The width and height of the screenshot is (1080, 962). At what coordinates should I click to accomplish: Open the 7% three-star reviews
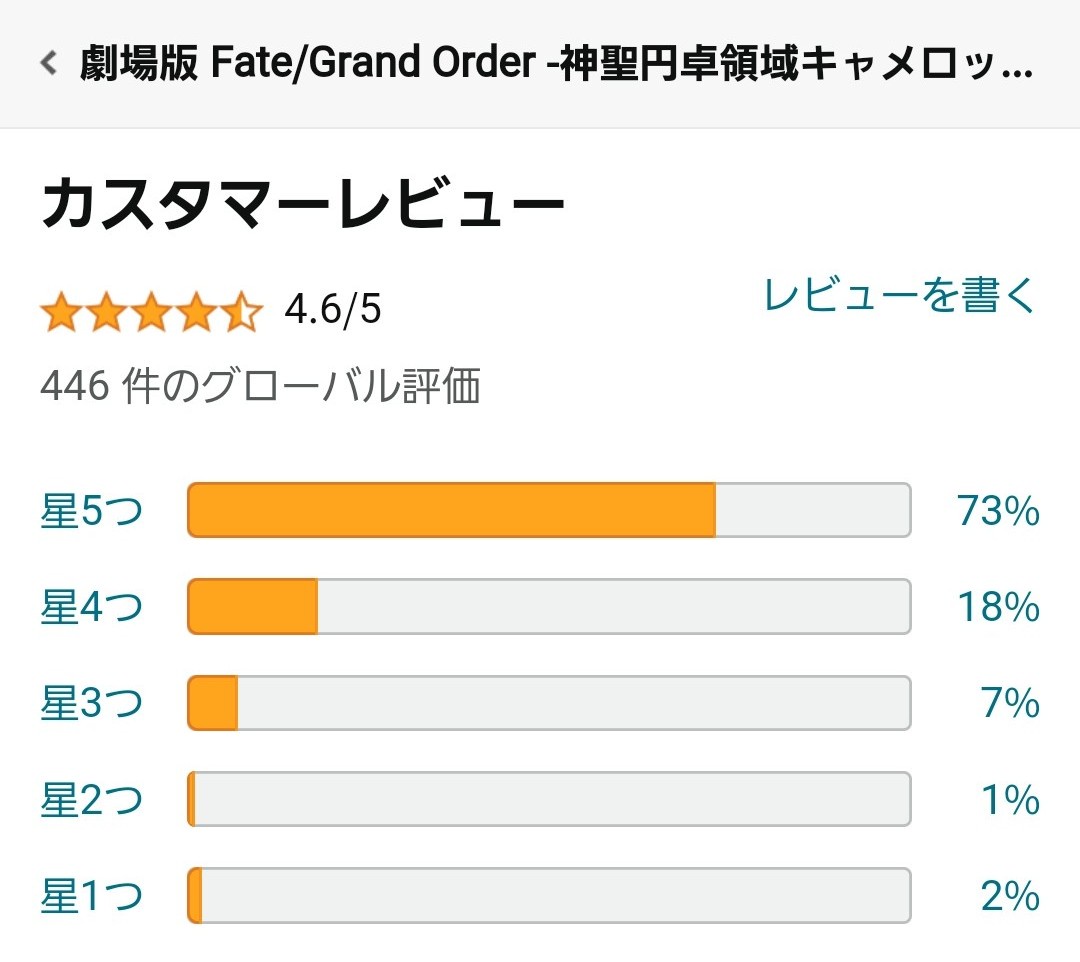[1010, 703]
